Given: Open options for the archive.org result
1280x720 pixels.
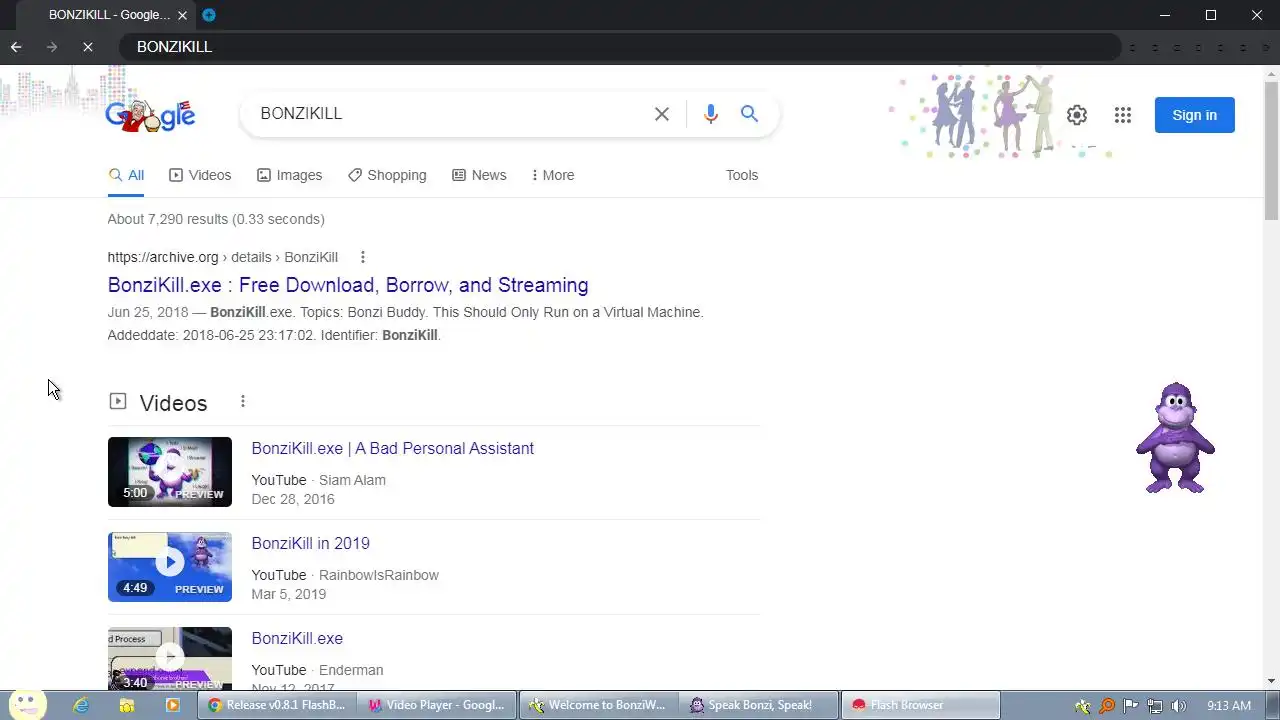Looking at the screenshot, I should (363, 257).
